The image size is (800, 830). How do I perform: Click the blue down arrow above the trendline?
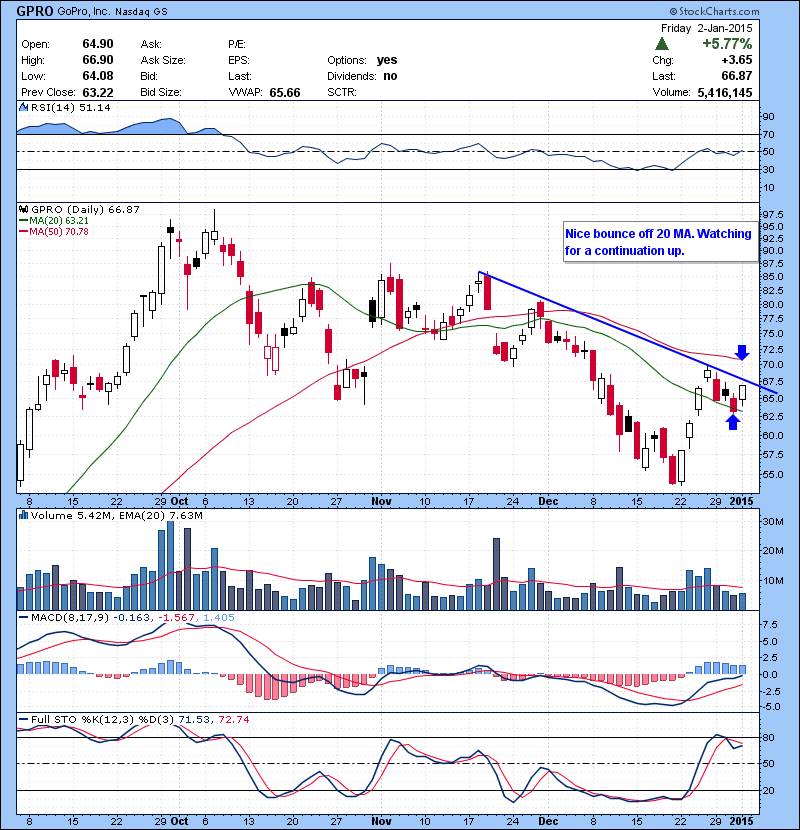click(741, 352)
